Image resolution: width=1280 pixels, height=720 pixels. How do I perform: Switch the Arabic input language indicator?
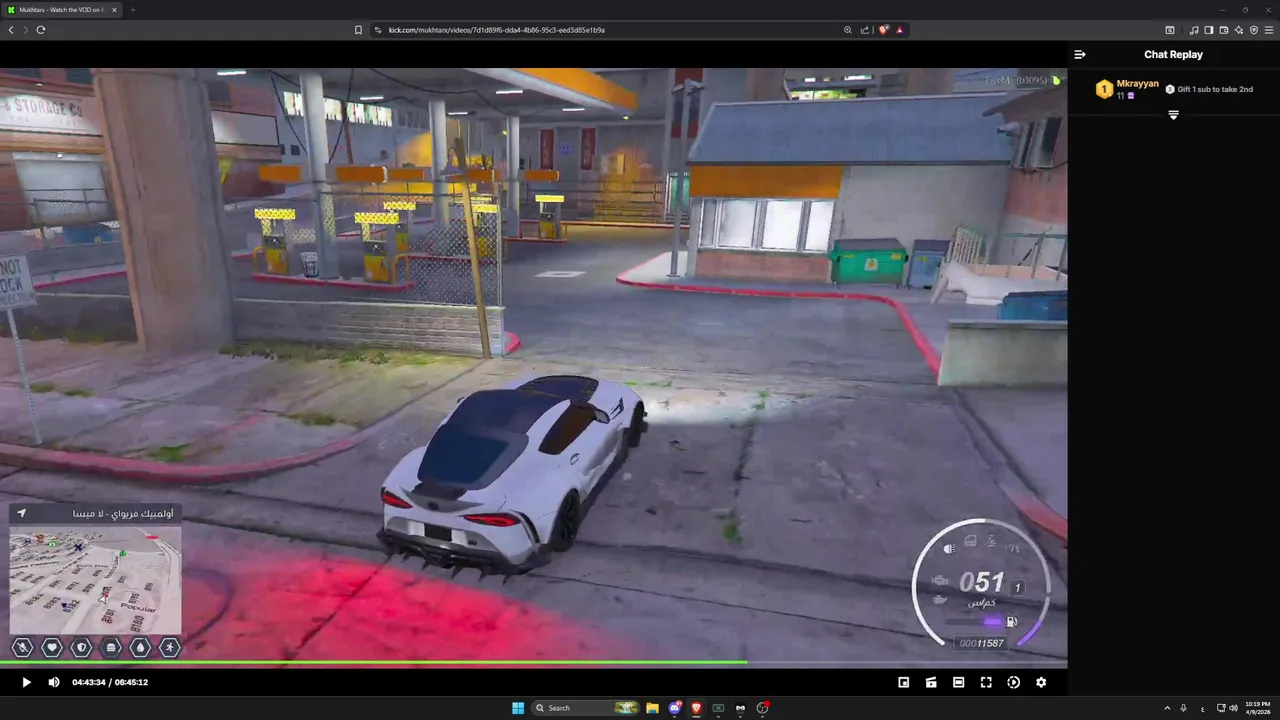pos(1202,708)
